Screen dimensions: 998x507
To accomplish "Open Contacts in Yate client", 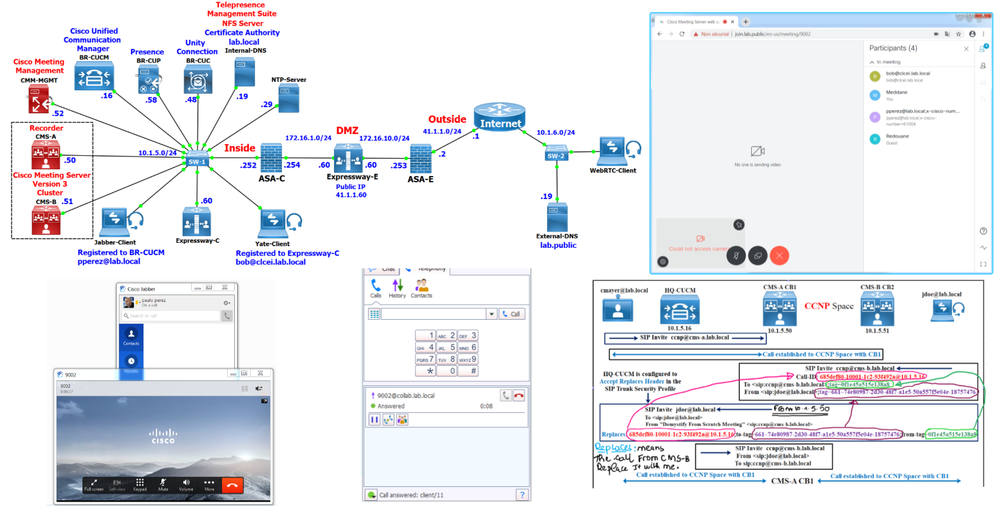I will (x=421, y=288).
